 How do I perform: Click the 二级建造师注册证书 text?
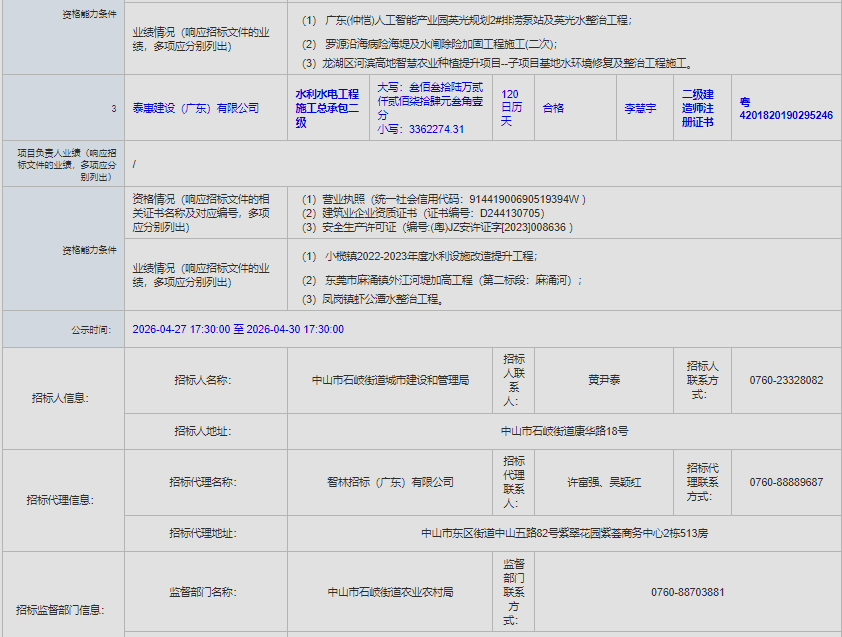pos(698,108)
